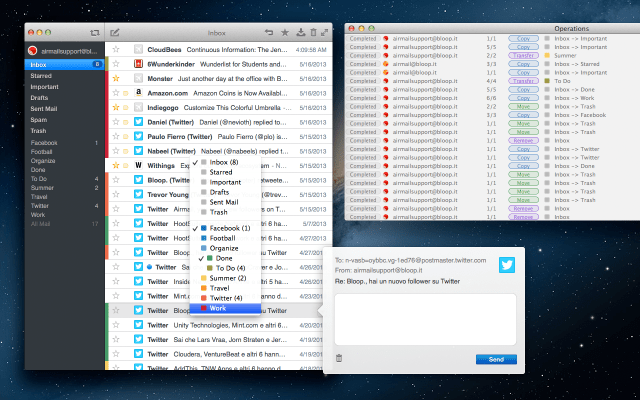
Task: Uncheck the Done label in menu
Action: point(225,258)
